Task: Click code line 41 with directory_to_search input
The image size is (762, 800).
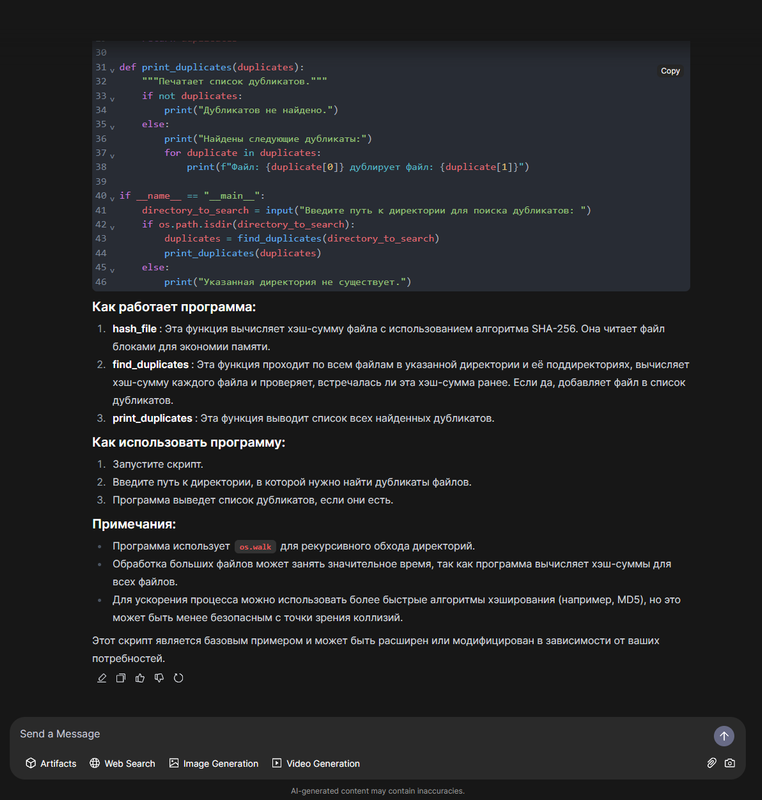Action: pyautogui.click(x=366, y=210)
